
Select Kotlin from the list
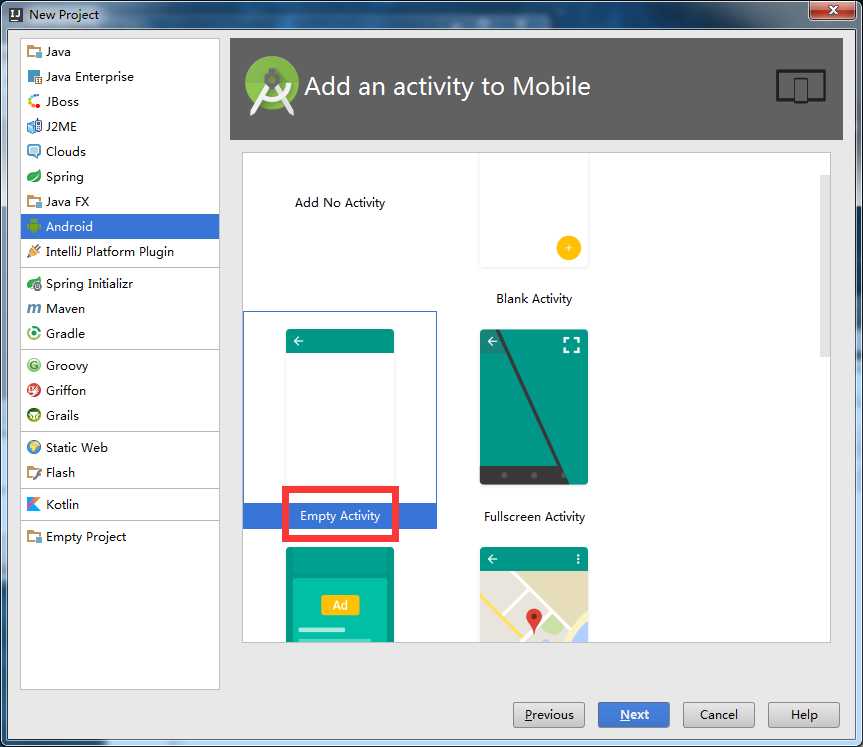pos(120,504)
